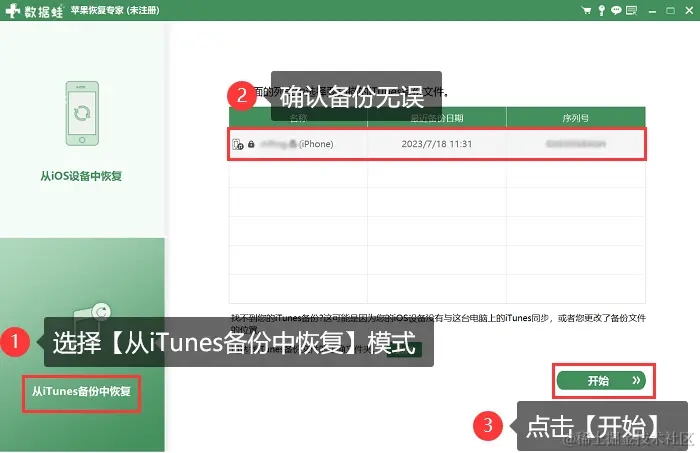This screenshot has width=700, height=453.
Task: Close the 苹果恢复专家 window
Action: 689,10
